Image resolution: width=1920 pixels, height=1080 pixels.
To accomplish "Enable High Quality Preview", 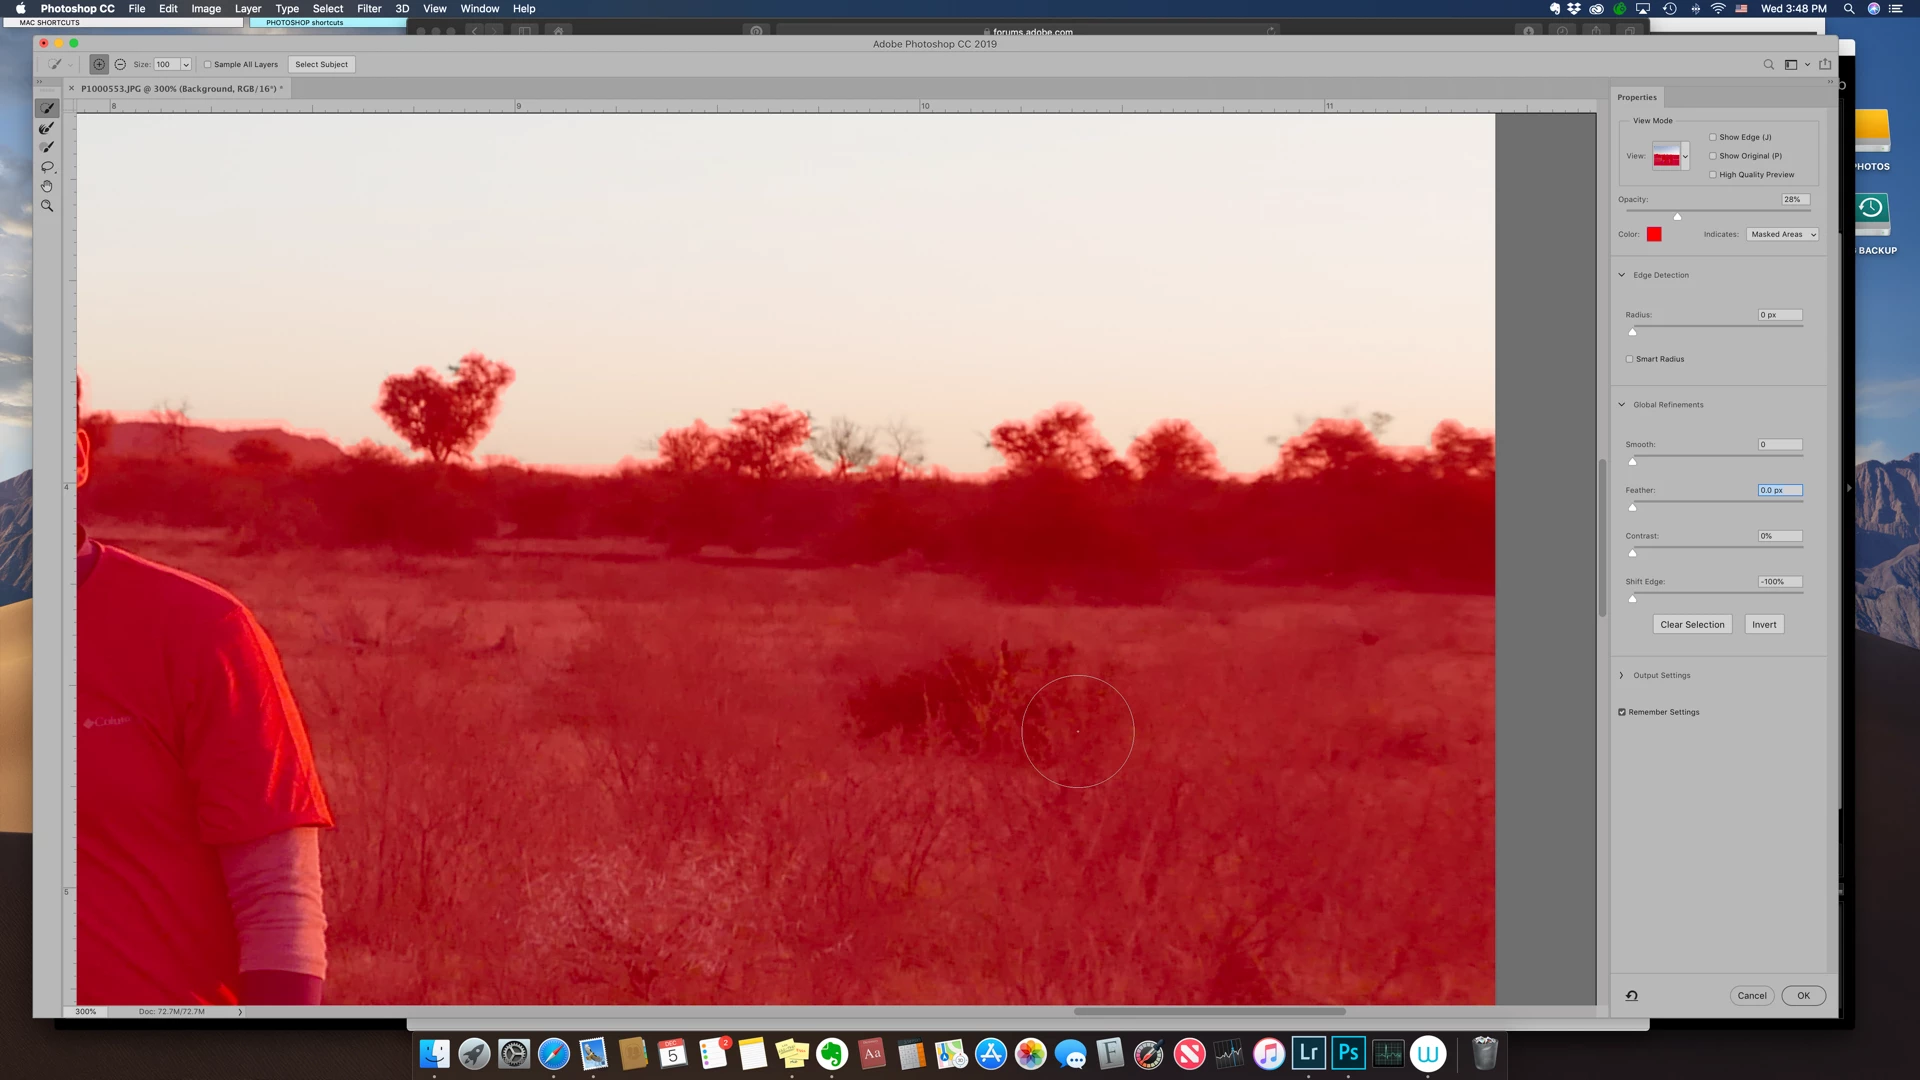I will tap(1713, 175).
